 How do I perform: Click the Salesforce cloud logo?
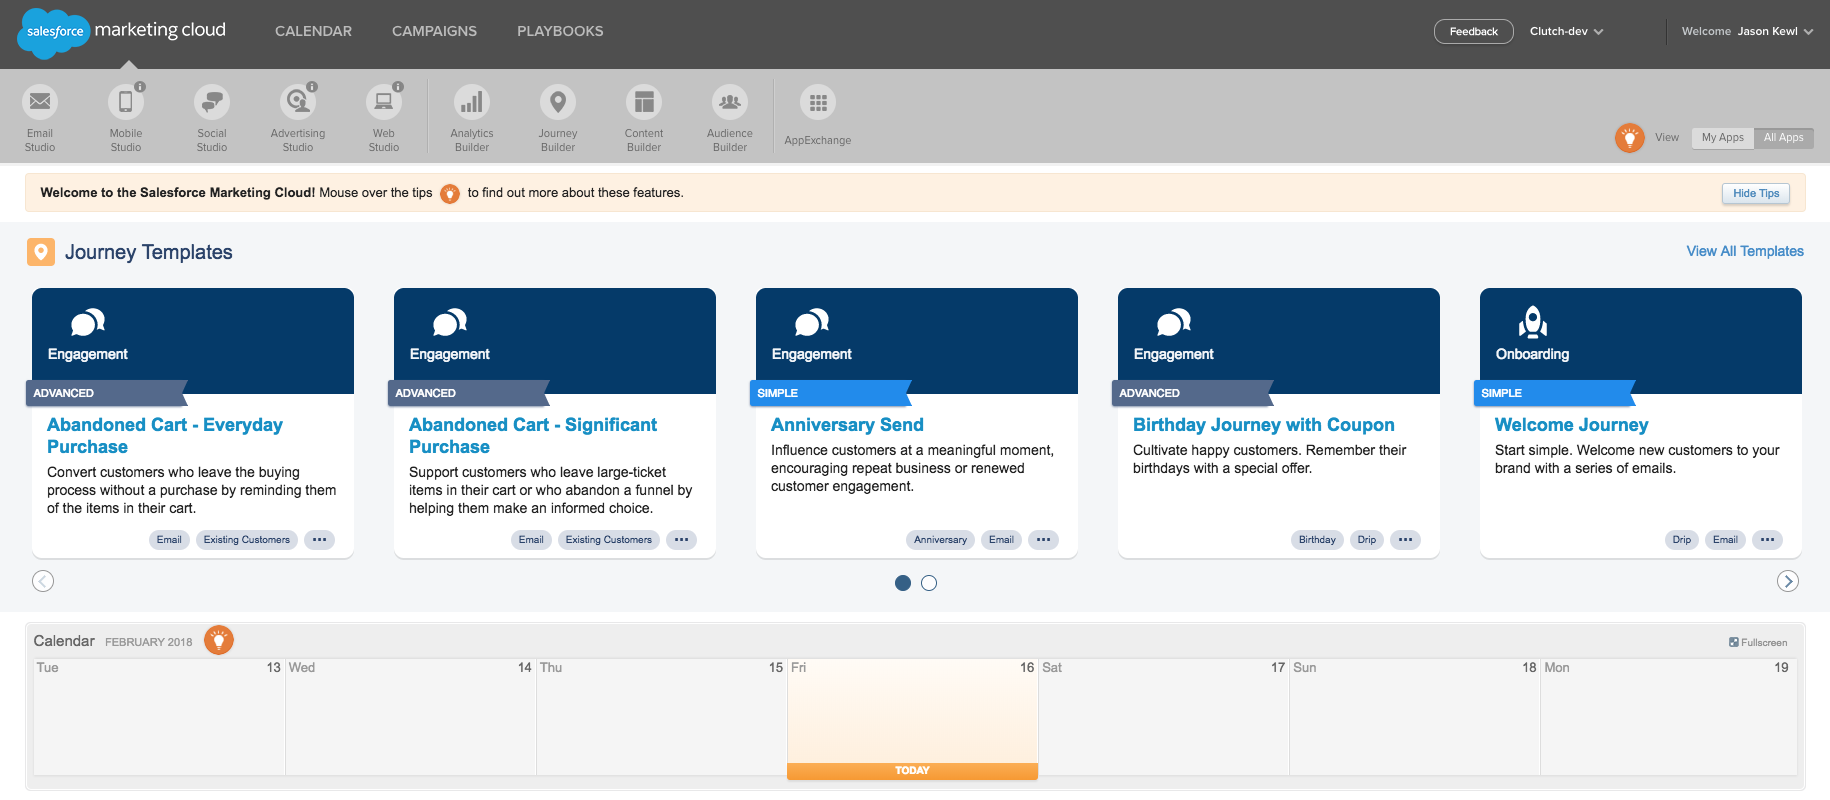(x=54, y=32)
